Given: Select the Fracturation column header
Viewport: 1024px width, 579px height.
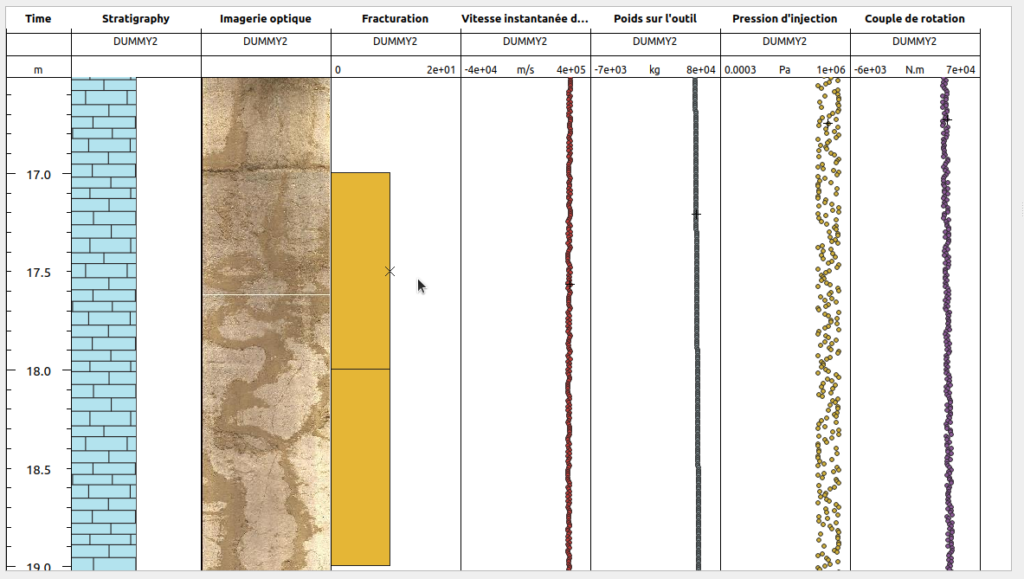Looking at the screenshot, I should (x=395, y=19).
